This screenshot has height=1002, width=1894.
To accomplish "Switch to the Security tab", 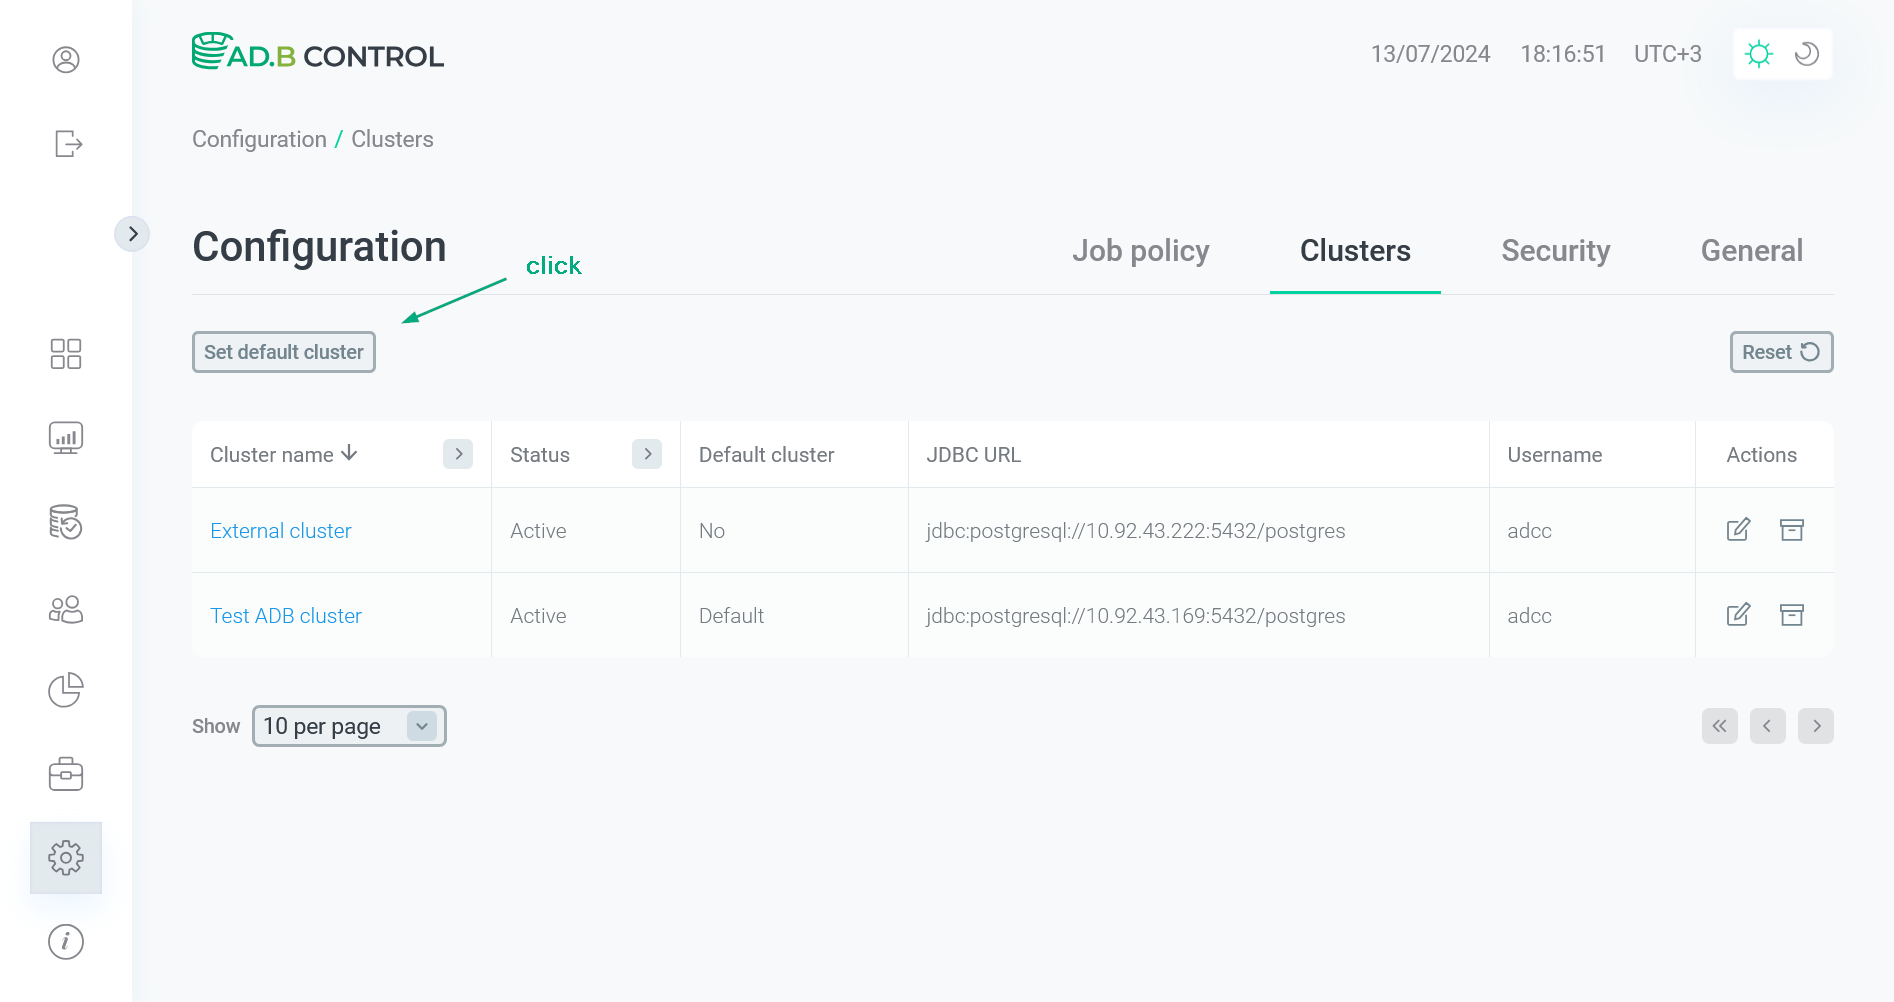I will [x=1555, y=251].
